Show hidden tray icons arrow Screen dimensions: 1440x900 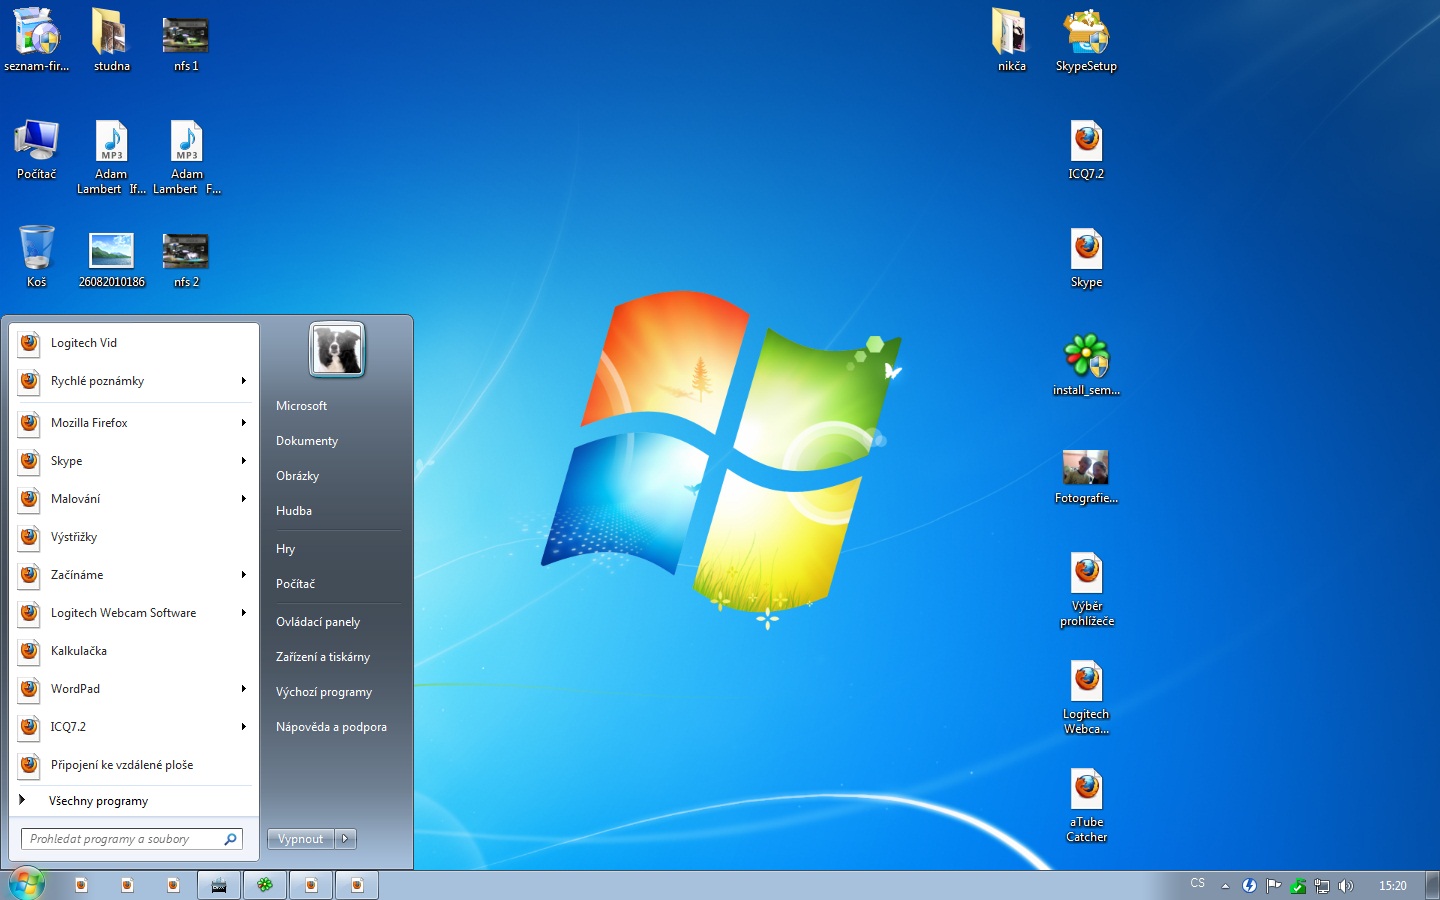[x=1225, y=885]
